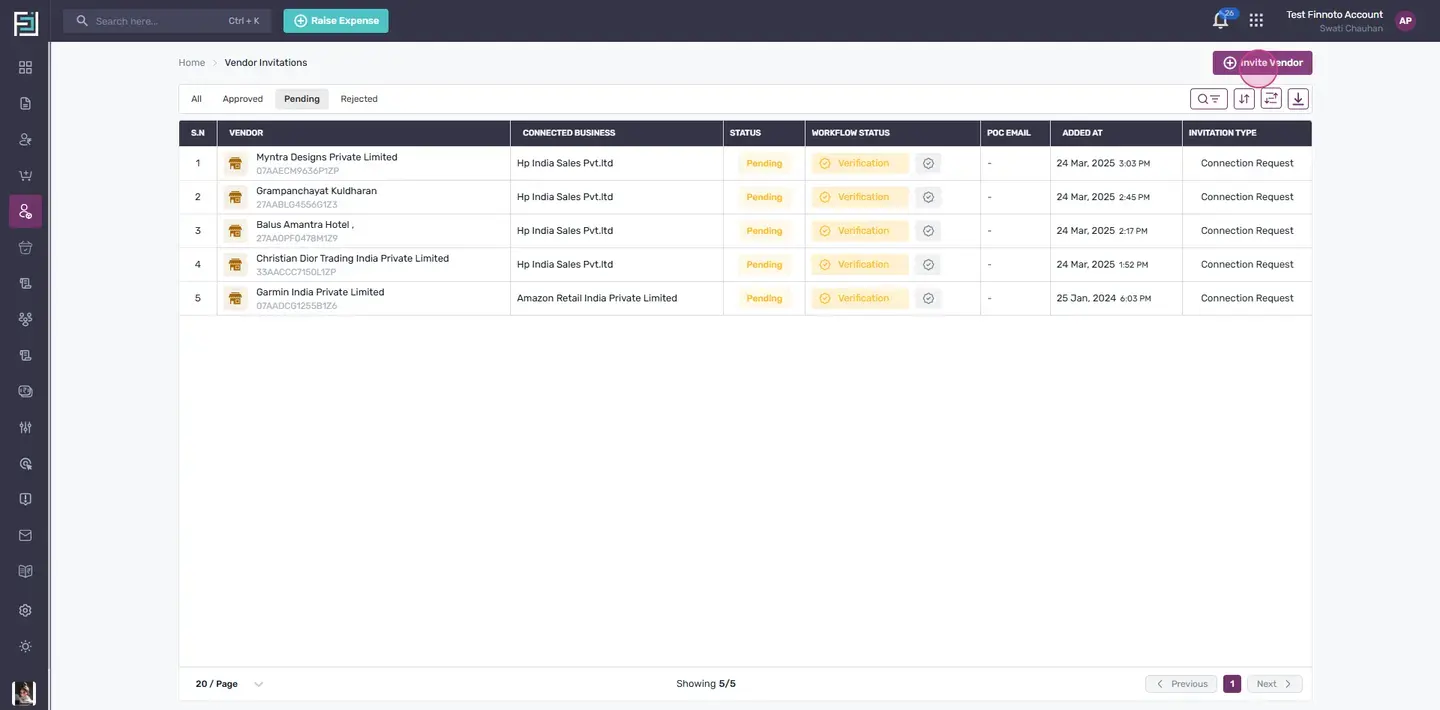Go to Home in the breadcrumb
This screenshot has height=710, width=1440.
(x=191, y=63)
